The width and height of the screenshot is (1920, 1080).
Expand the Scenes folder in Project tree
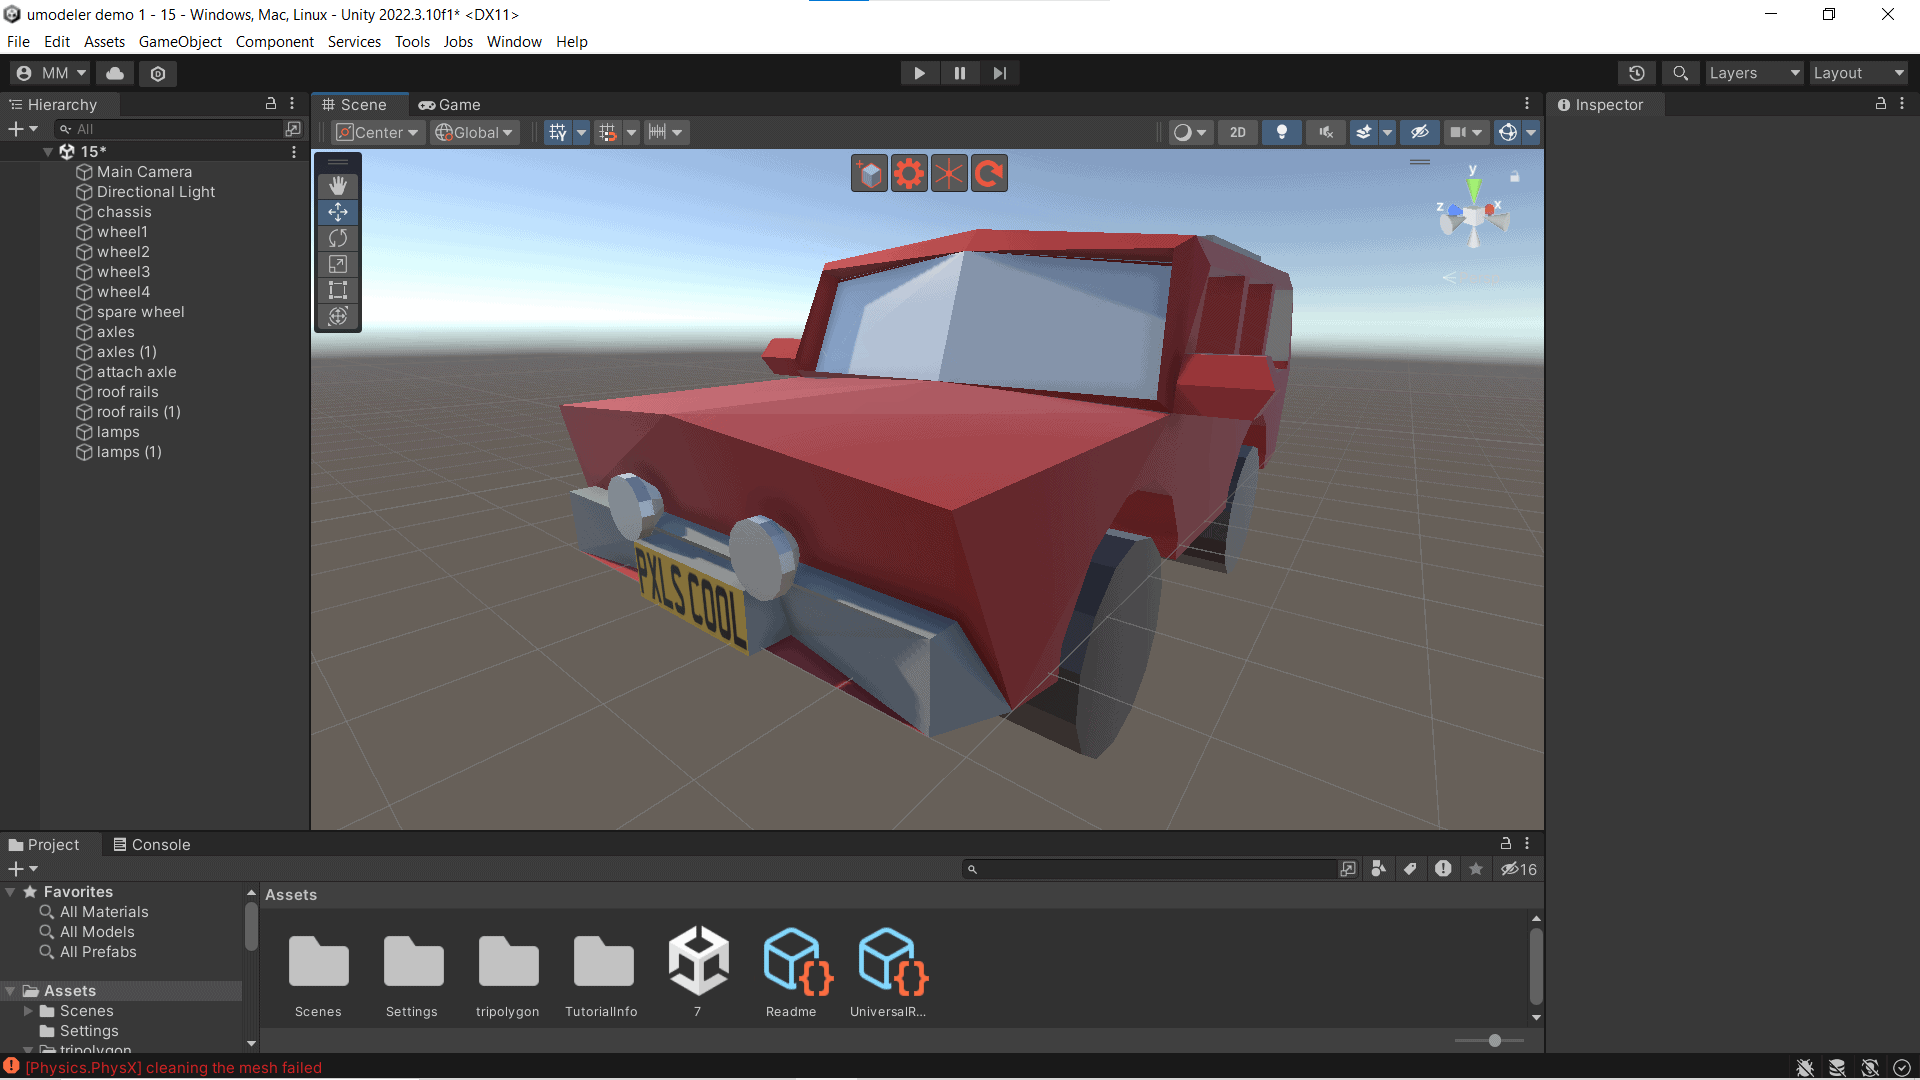(x=29, y=1011)
